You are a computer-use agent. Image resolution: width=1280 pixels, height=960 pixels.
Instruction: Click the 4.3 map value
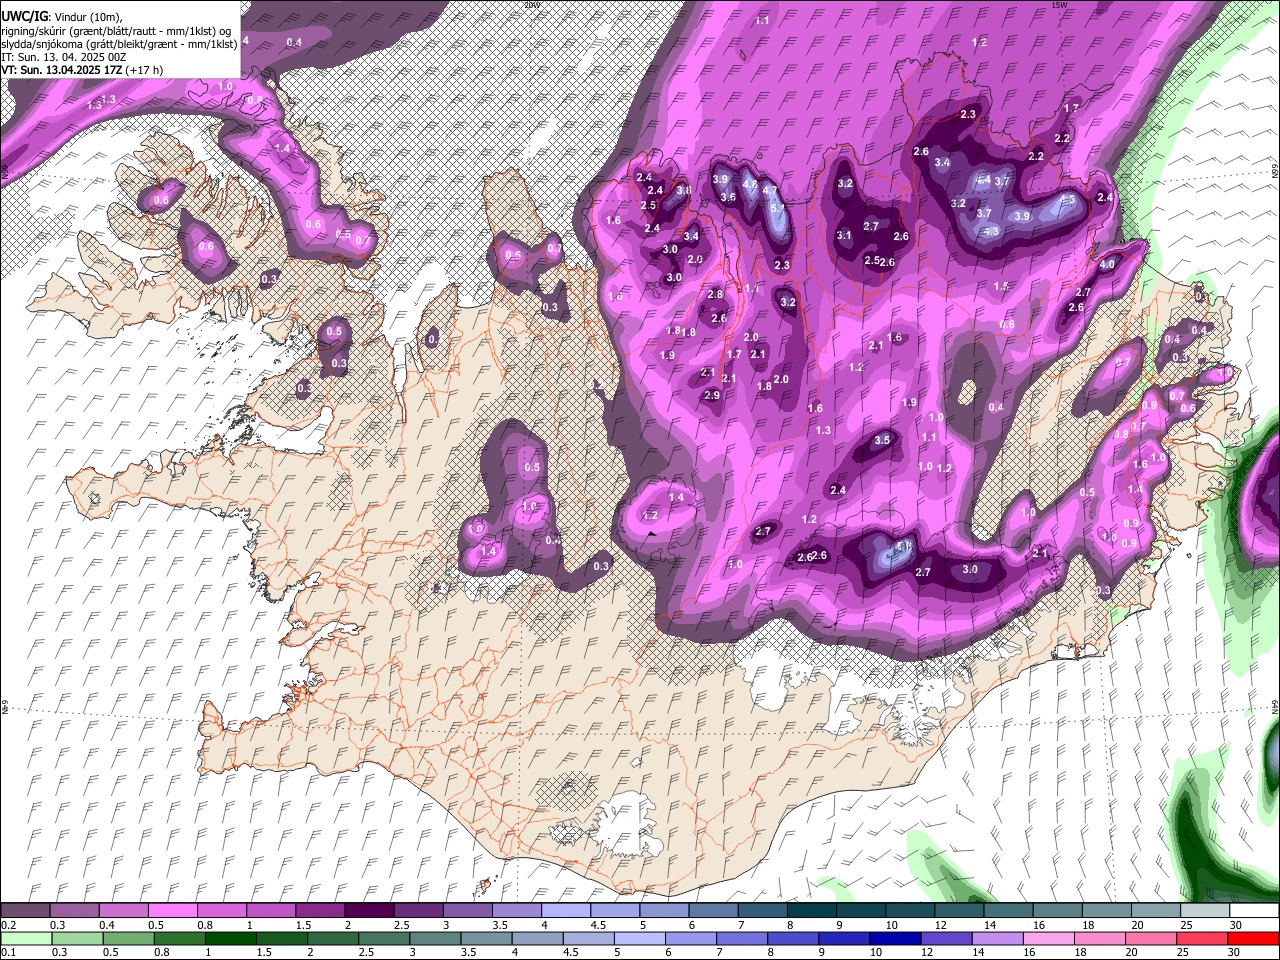[991, 231]
